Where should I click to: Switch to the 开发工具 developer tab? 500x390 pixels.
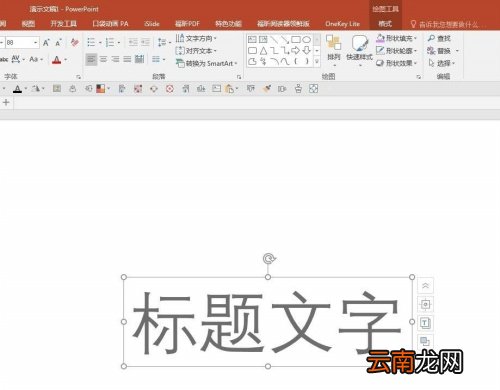[x=63, y=24]
